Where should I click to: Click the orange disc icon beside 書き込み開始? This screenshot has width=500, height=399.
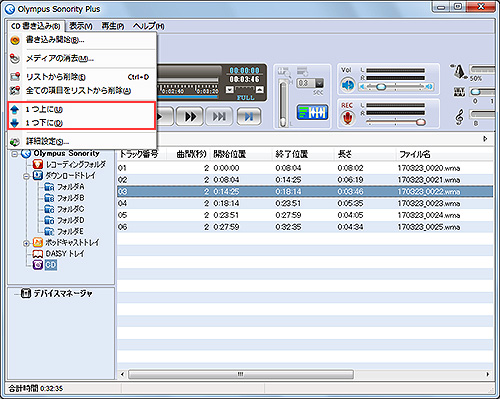pyautogui.click(x=15, y=40)
